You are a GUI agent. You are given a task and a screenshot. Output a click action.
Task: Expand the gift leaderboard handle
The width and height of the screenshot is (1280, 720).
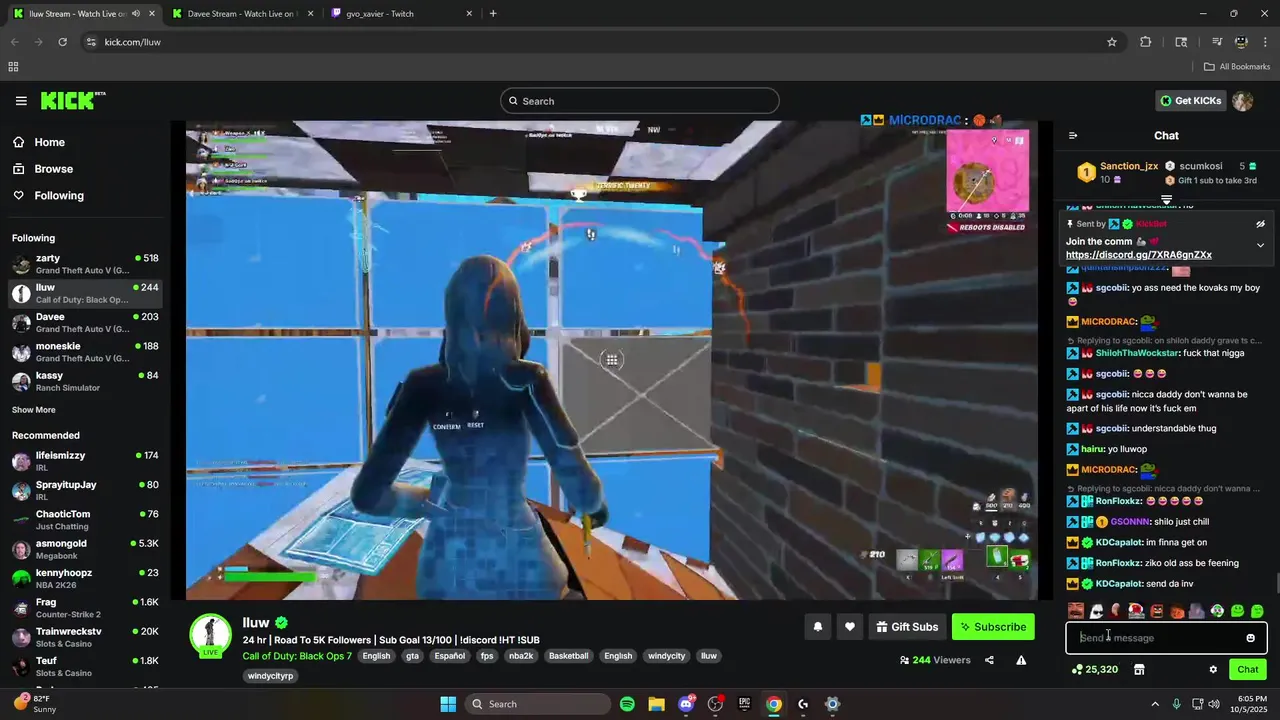click(x=1166, y=200)
